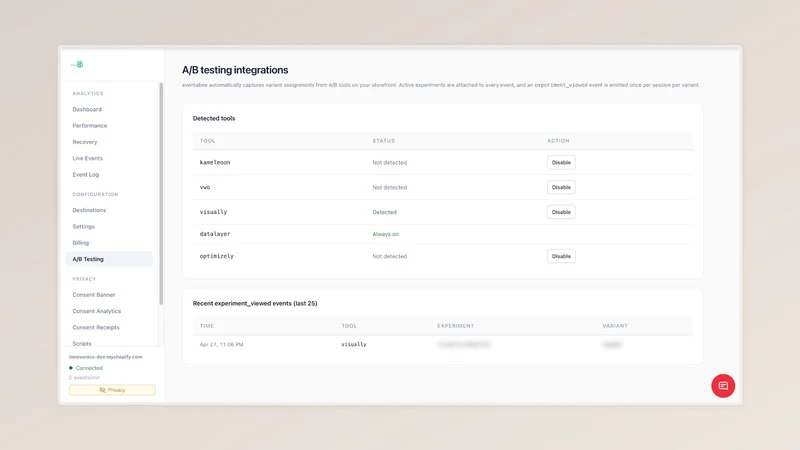Disable the vwo integration
This screenshot has width=800, height=450.
[561, 187]
